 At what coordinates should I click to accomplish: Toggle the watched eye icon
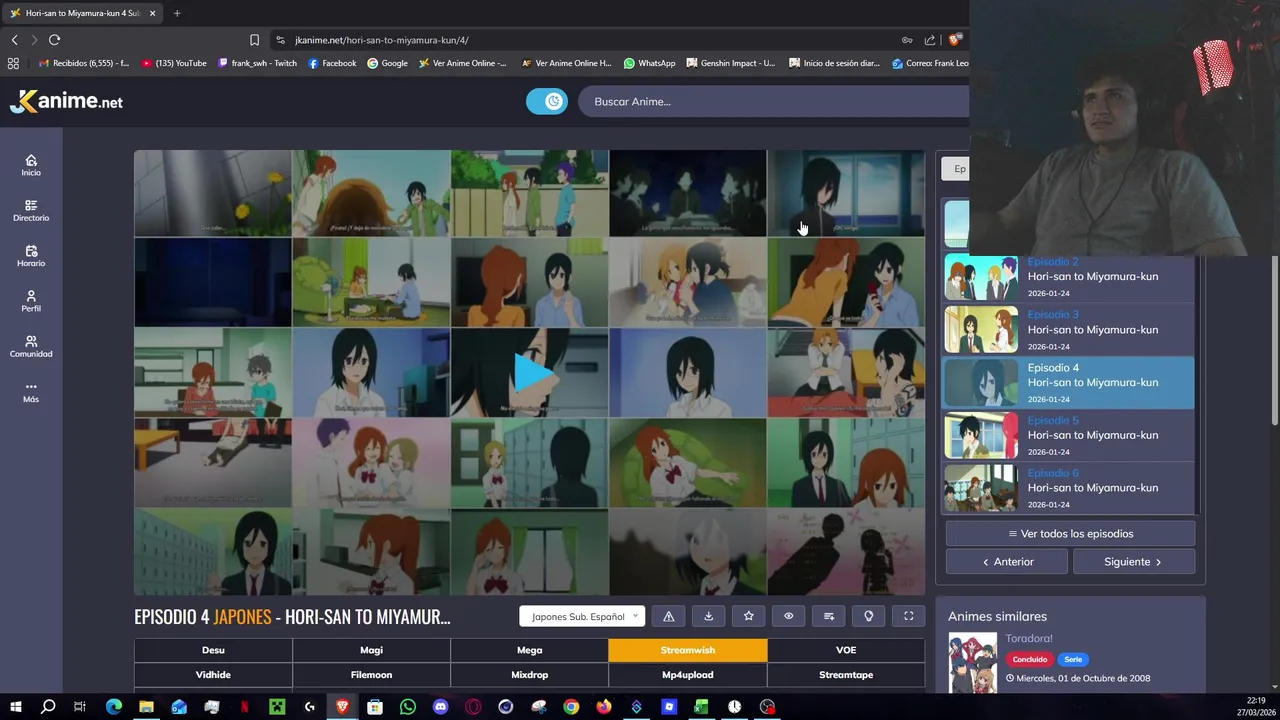(788, 616)
